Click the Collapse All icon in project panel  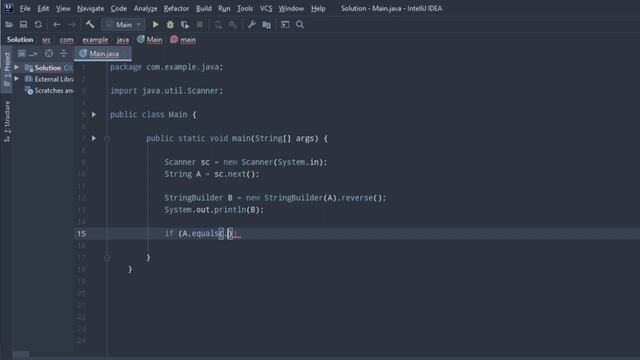click(63, 53)
